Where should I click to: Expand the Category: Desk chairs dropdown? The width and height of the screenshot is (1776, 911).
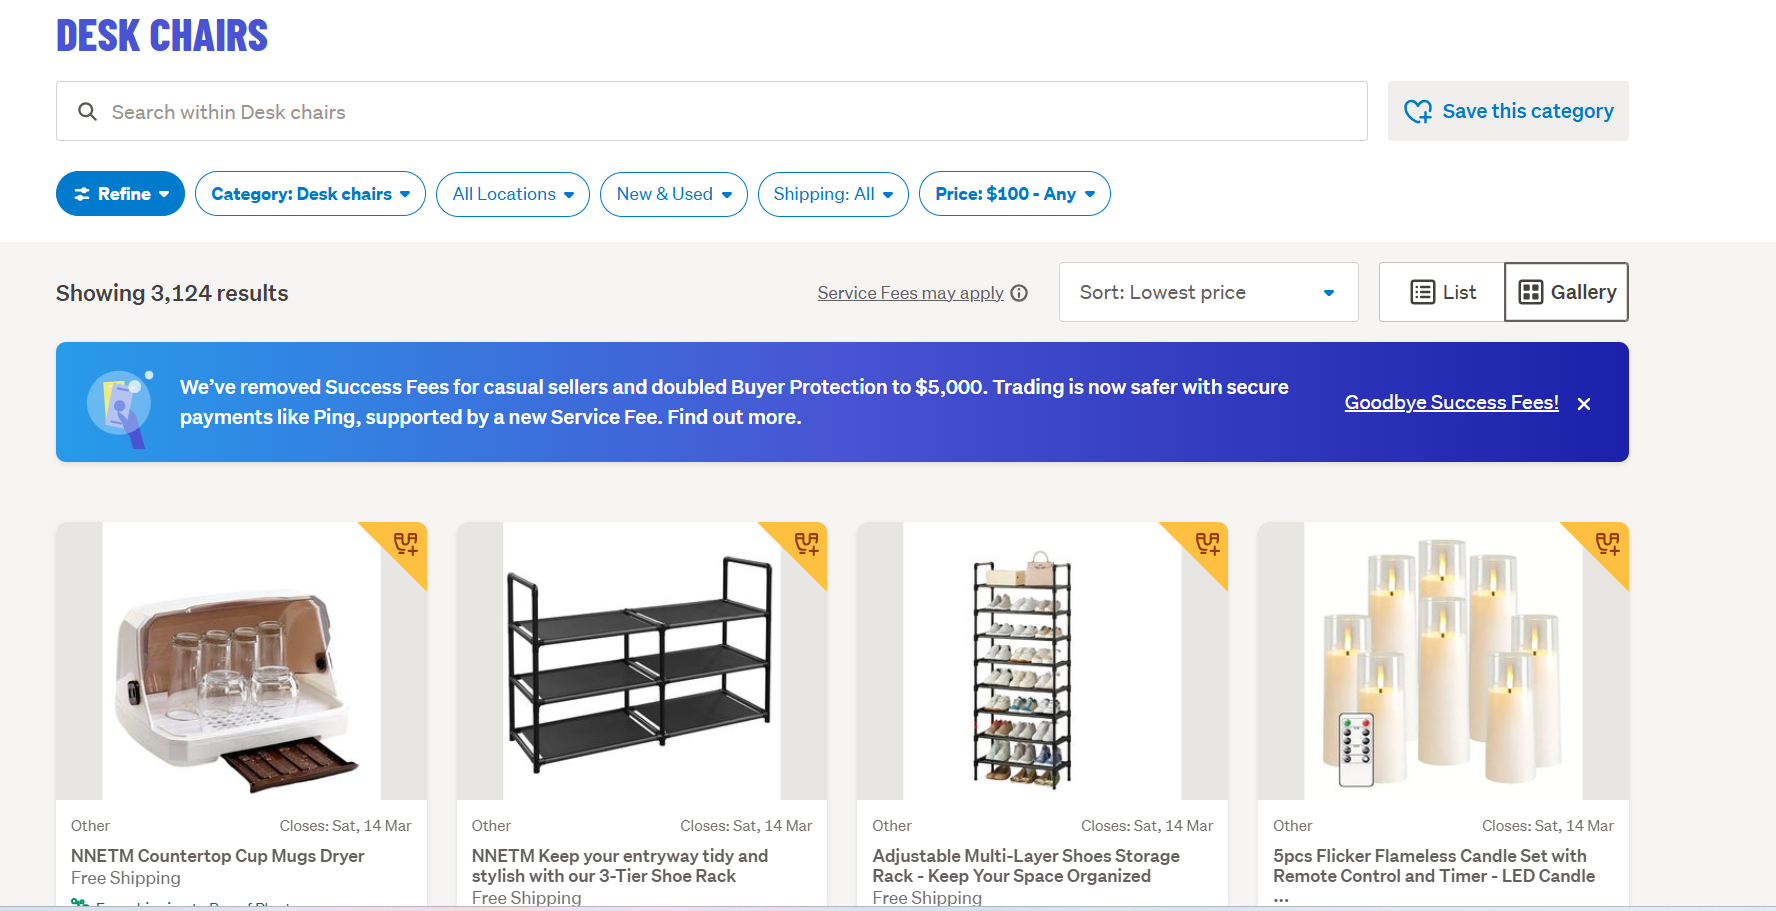pyautogui.click(x=310, y=194)
